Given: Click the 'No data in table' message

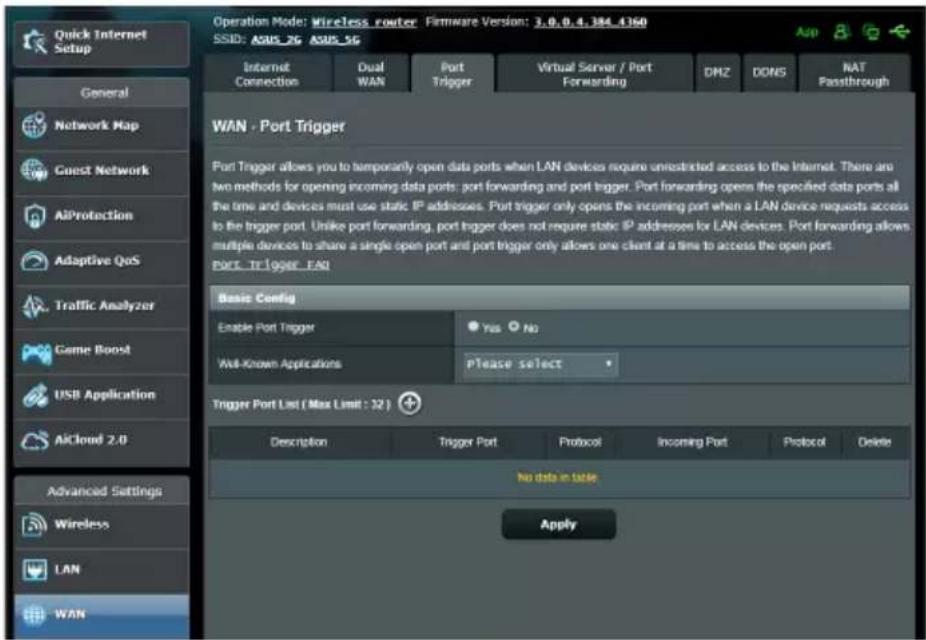Looking at the screenshot, I should point(557,477).
